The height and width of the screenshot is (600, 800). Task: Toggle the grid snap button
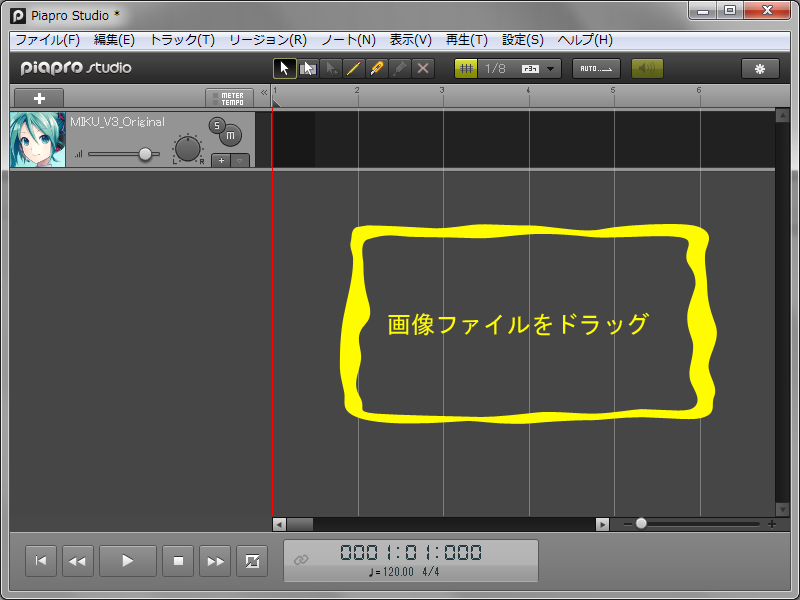466,68
